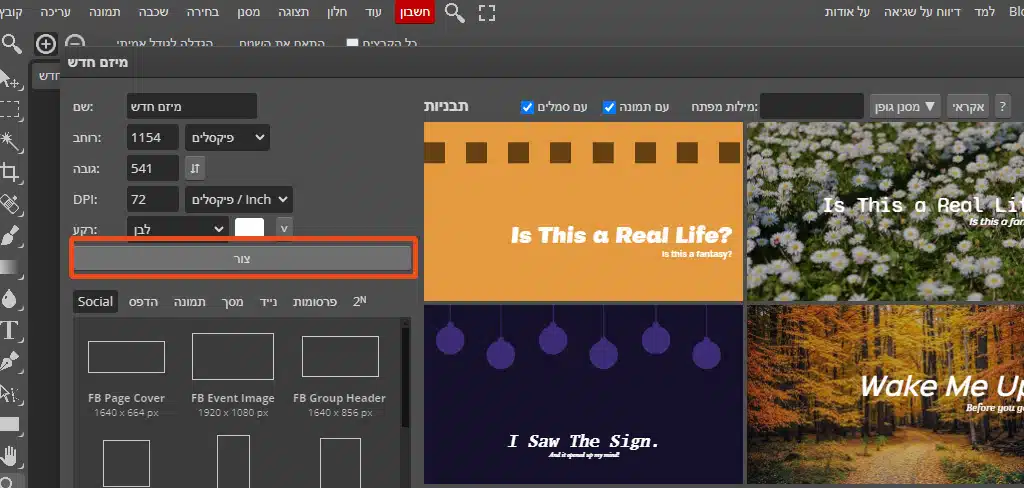Choose the 'FB Event Image' preset

tap(232, 368)
